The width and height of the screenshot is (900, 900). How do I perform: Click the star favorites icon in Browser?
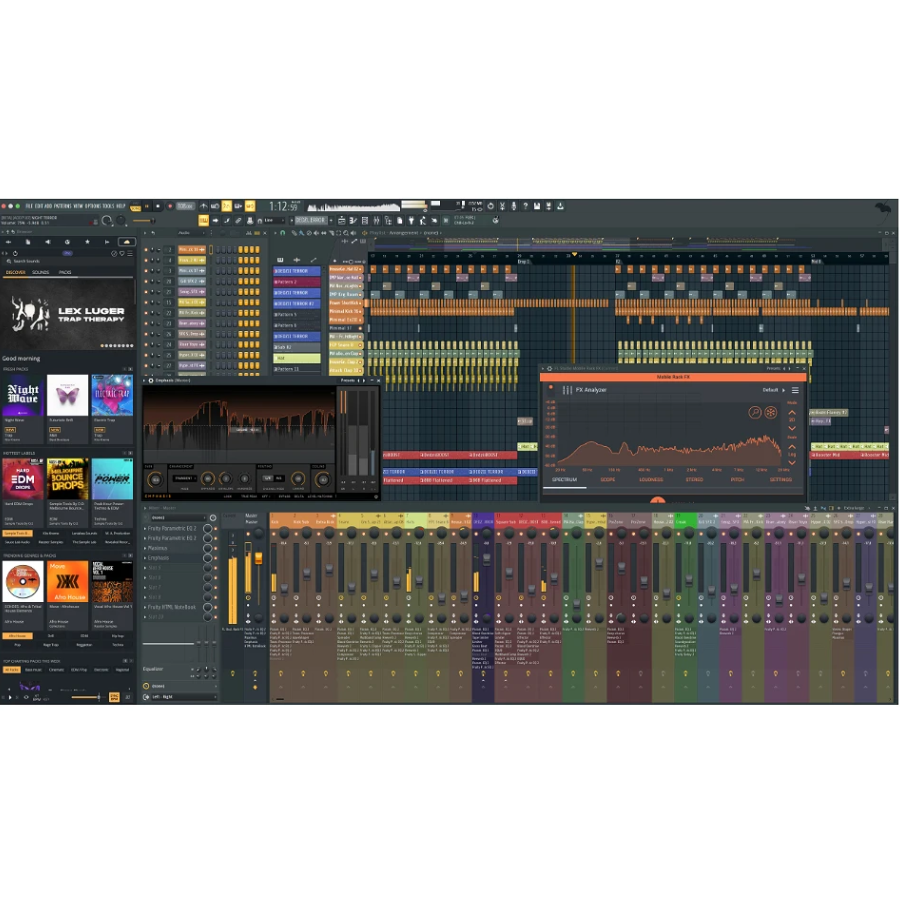87,242
